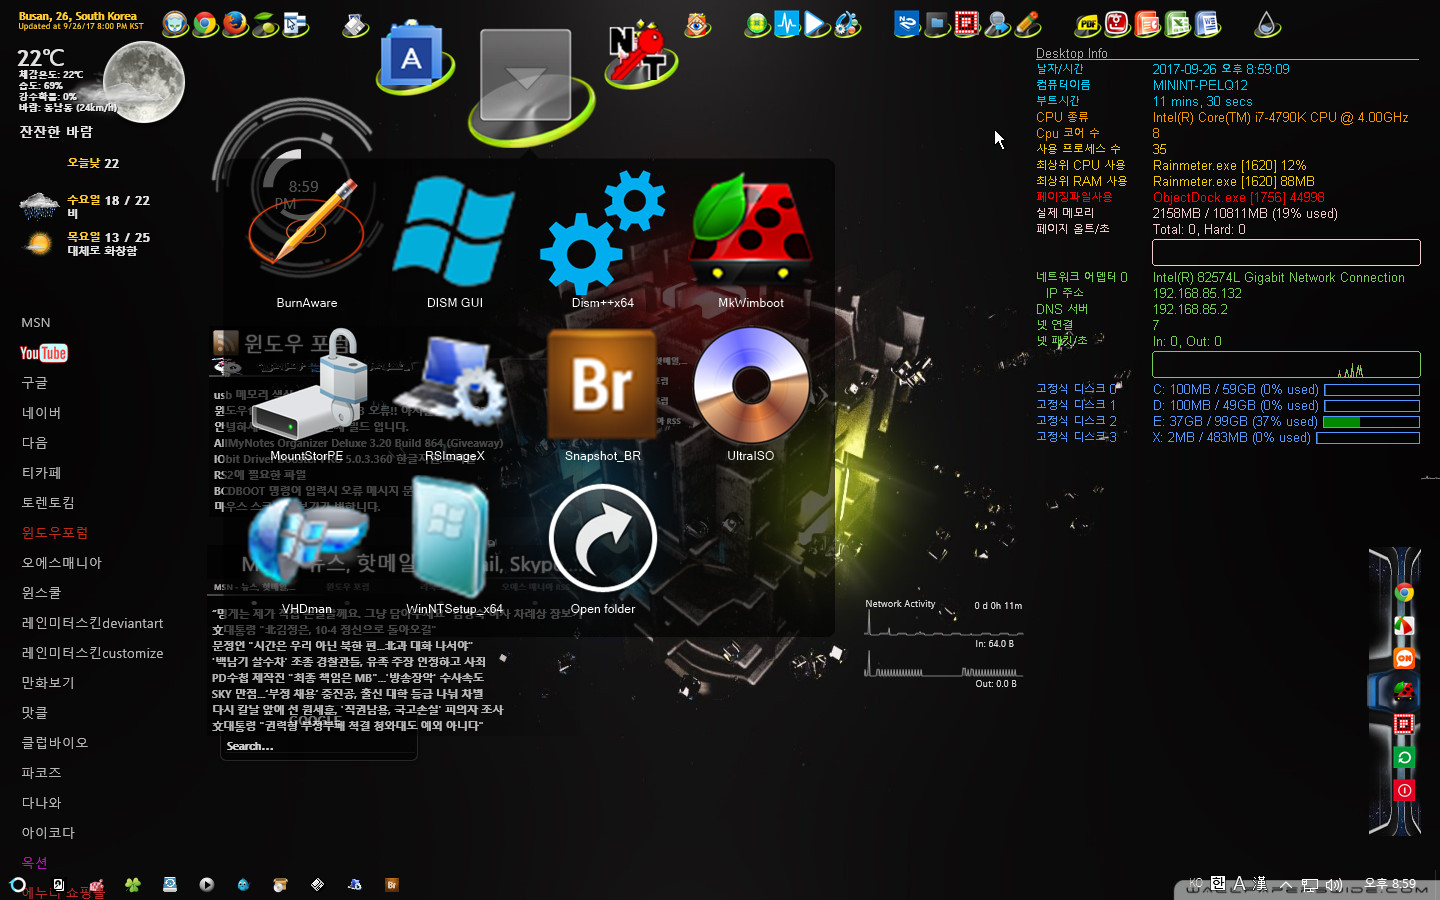Viewport: 1440px width, 900px height.
Task: Open 레인미터스킨customize link
Action: click(92, 652)
